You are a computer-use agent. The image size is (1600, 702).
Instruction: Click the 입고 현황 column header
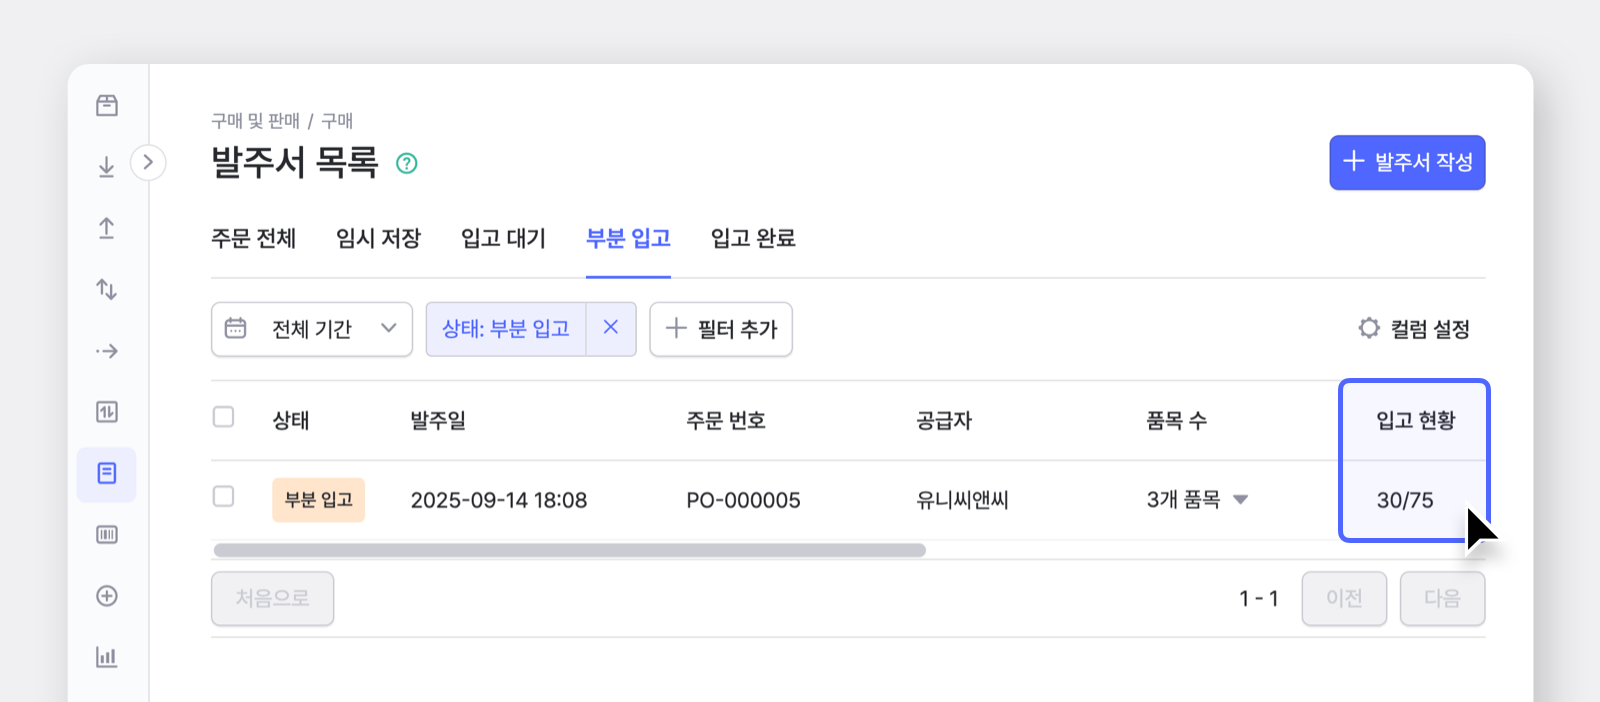[1416, 420]
